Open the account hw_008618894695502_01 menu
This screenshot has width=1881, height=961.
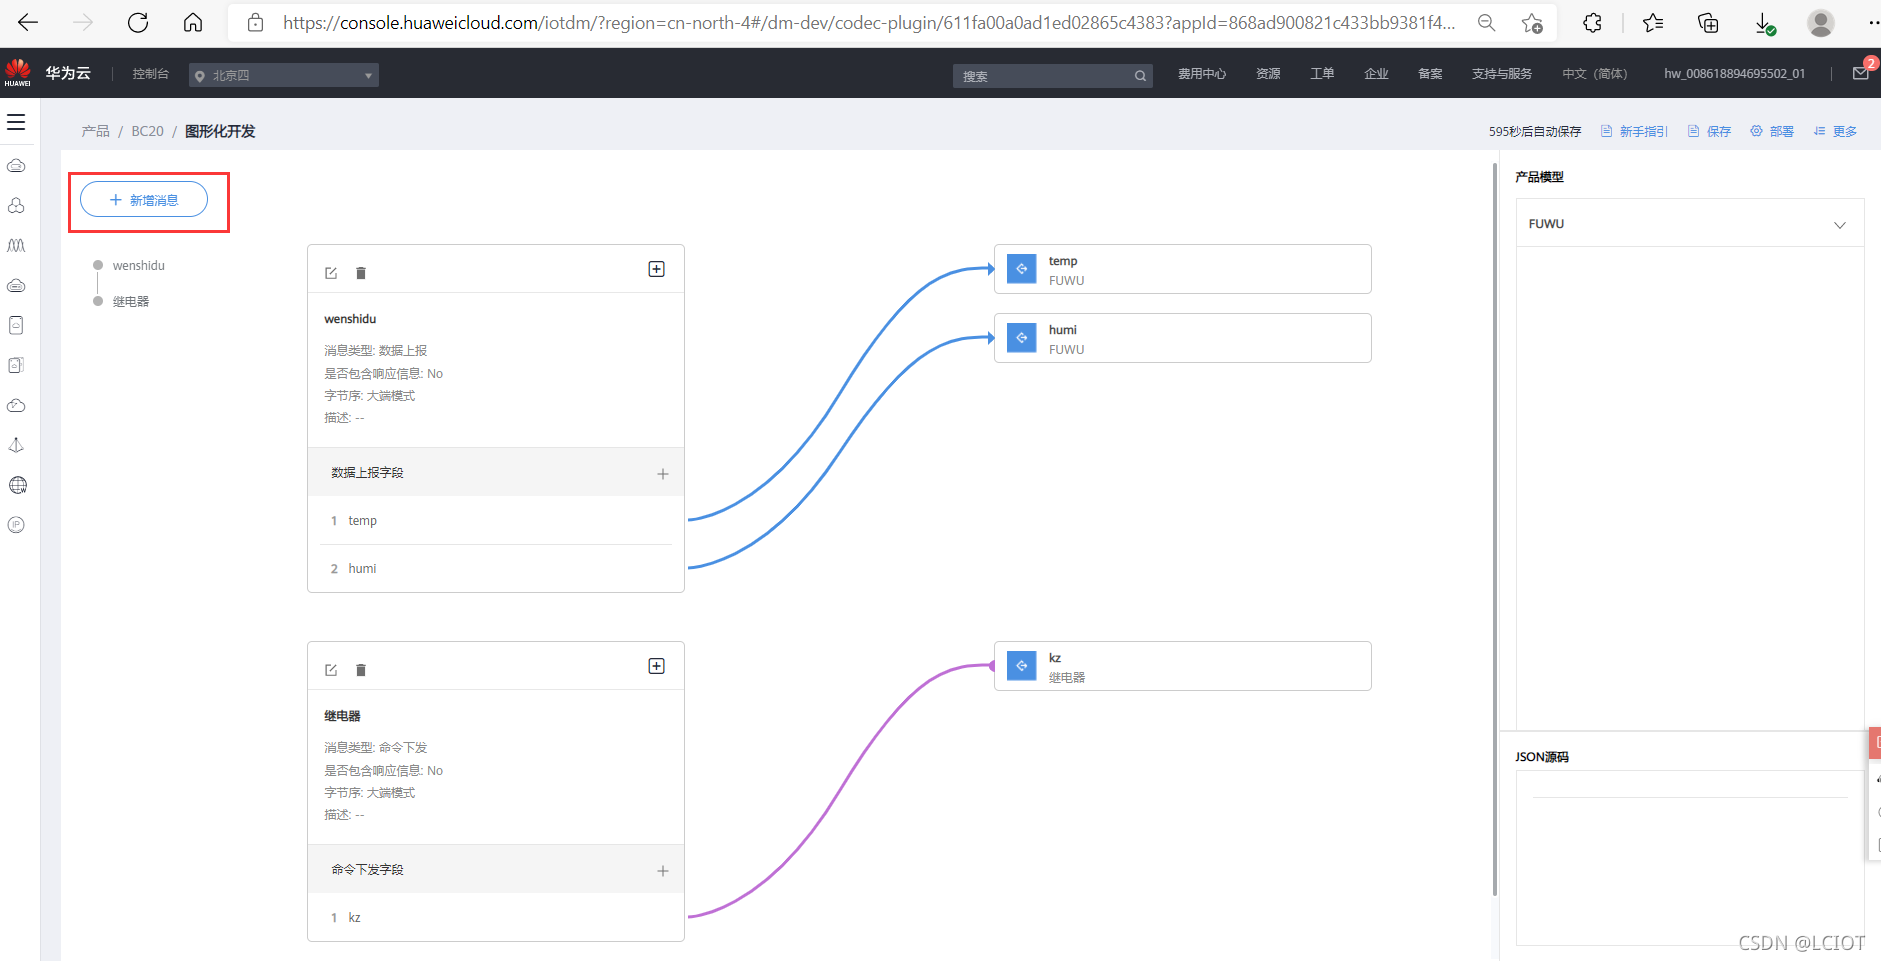1735,74
